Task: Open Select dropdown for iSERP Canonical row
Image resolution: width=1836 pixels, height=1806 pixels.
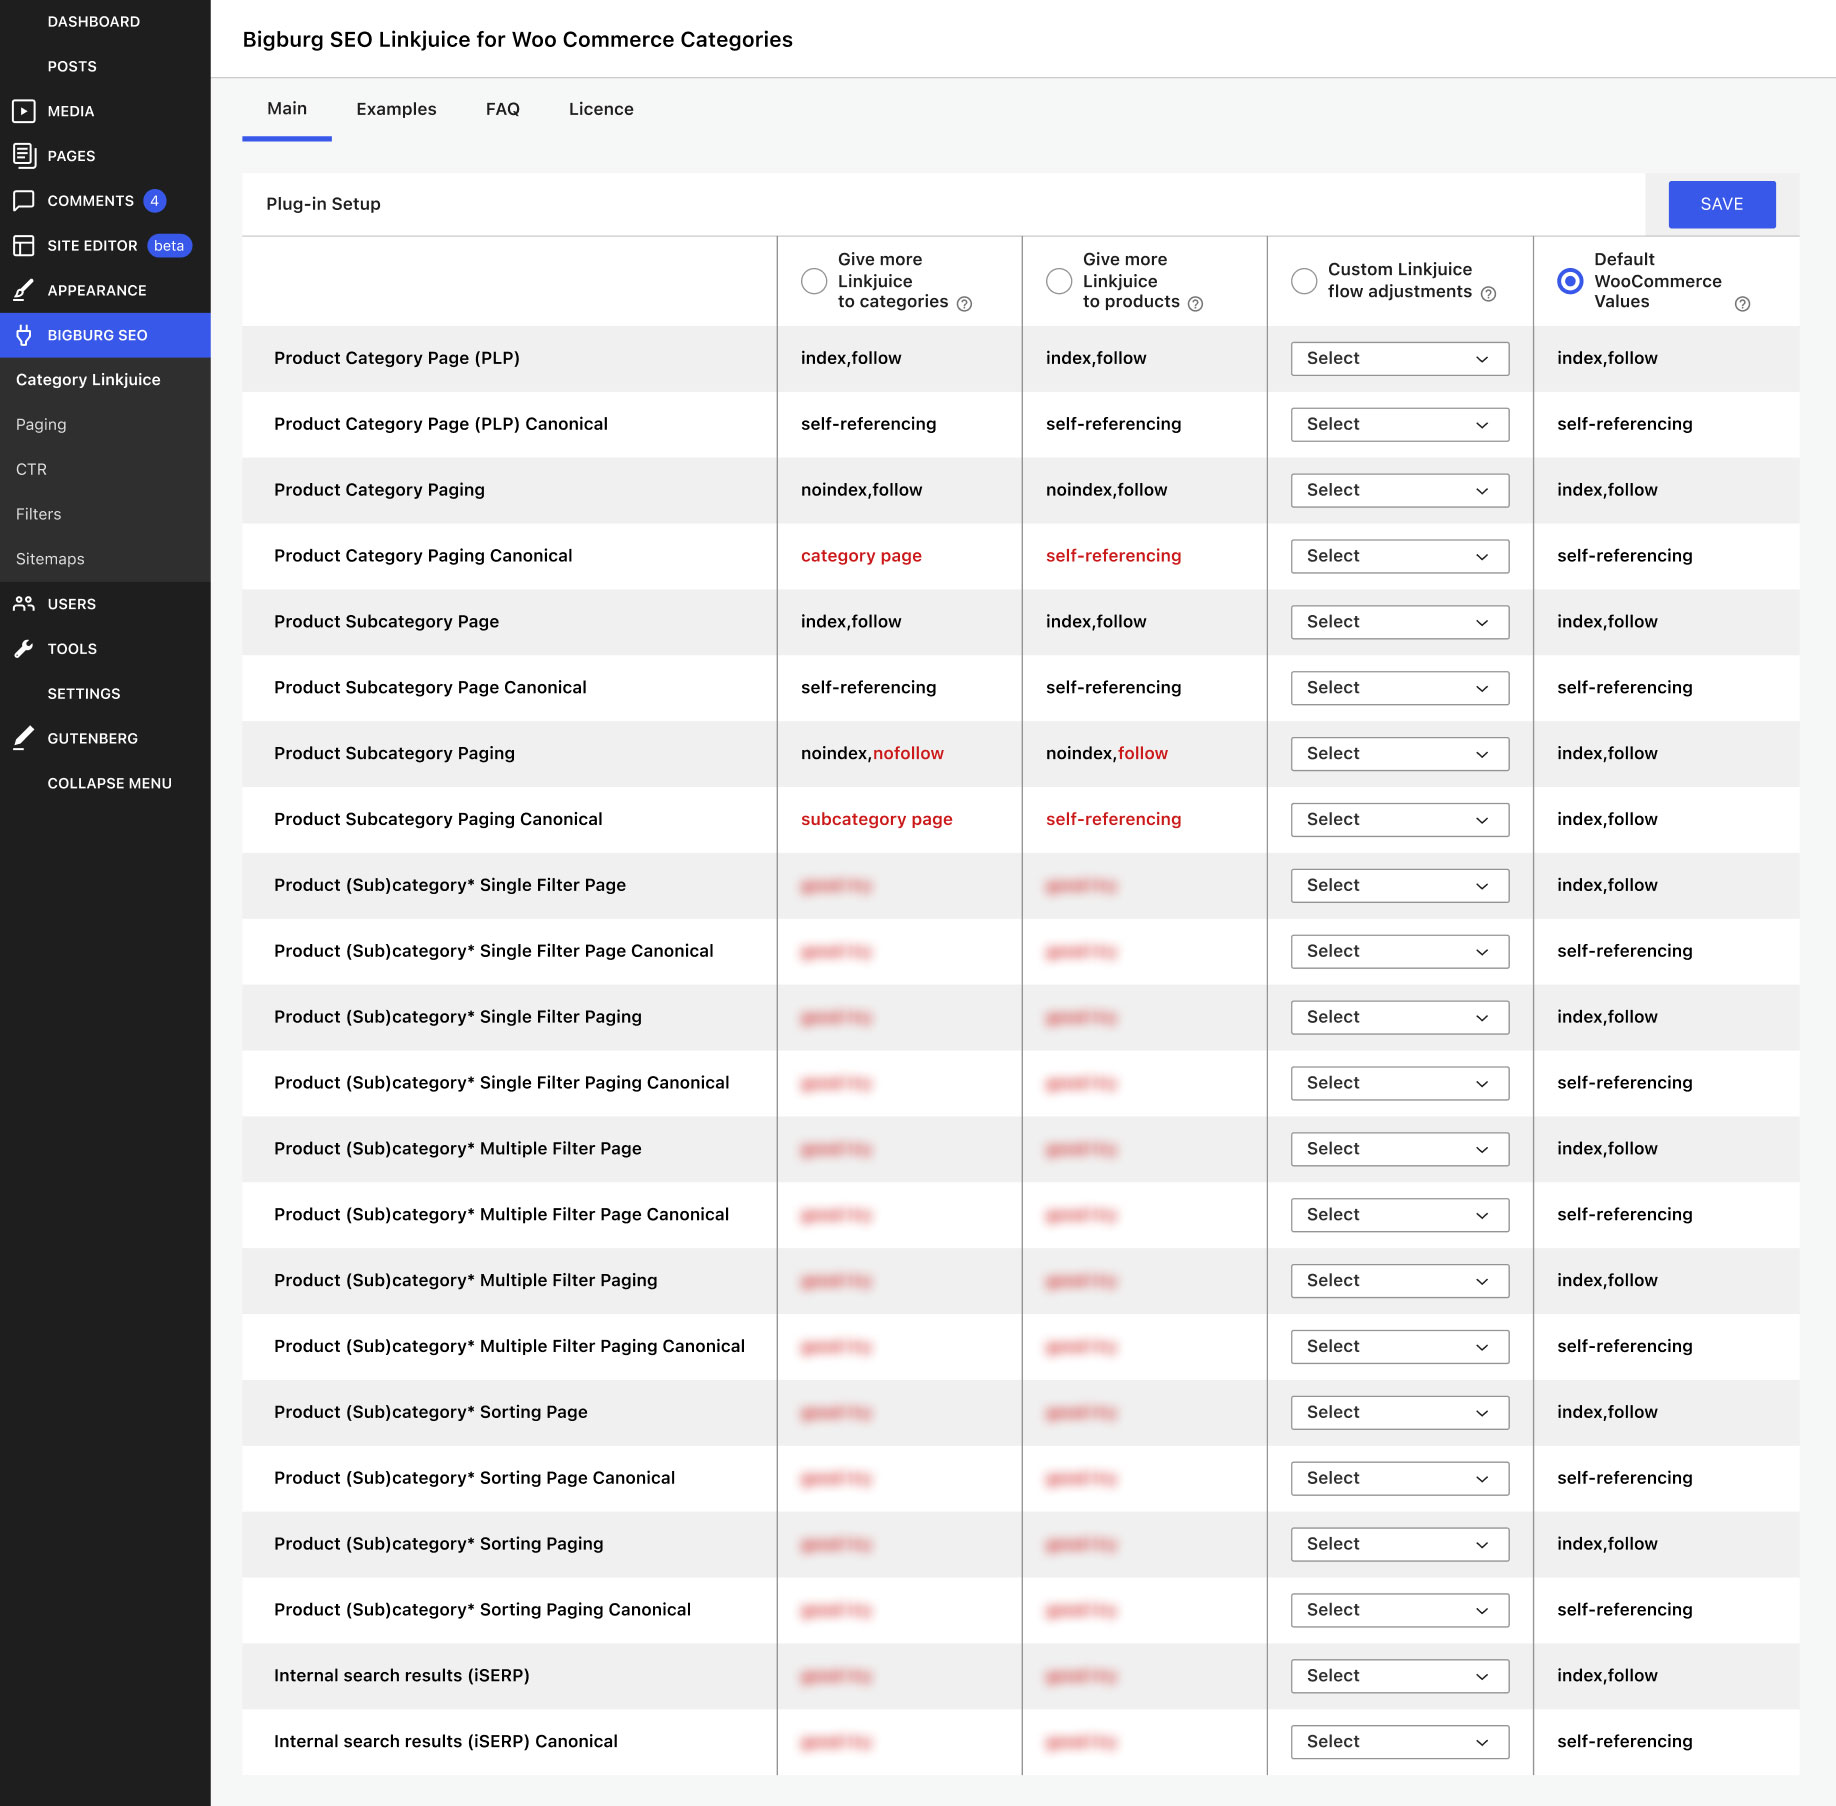Action: coord(1400,1742)
